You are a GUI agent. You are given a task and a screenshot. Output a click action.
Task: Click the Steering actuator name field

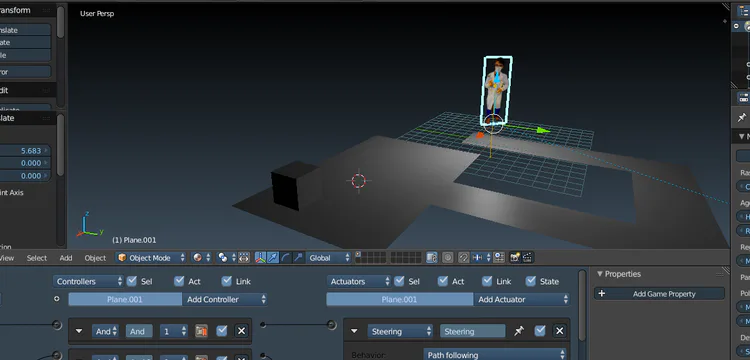click(473, 331)
